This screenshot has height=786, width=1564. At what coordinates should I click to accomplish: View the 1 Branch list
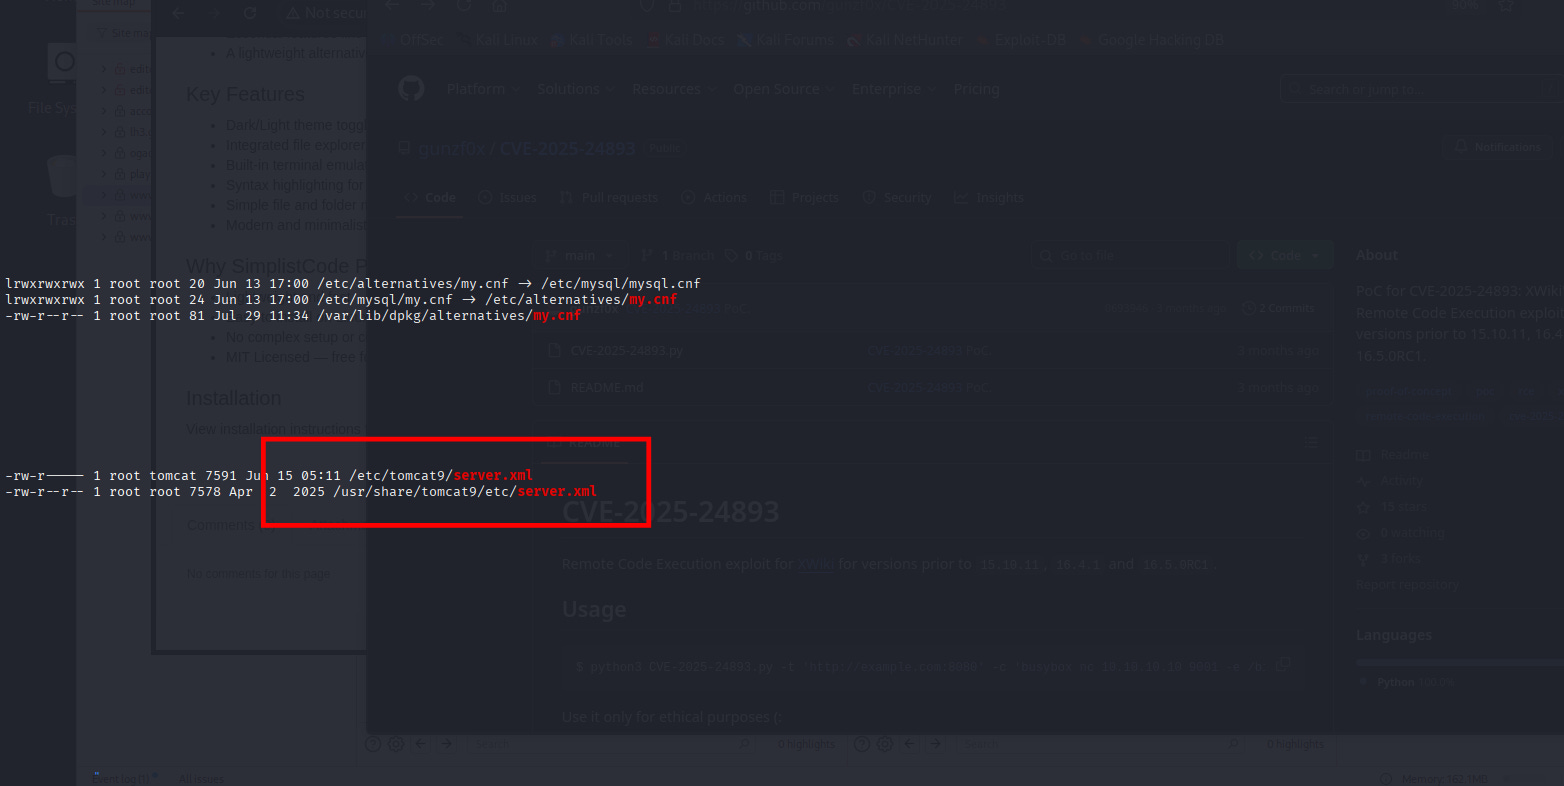678,256
